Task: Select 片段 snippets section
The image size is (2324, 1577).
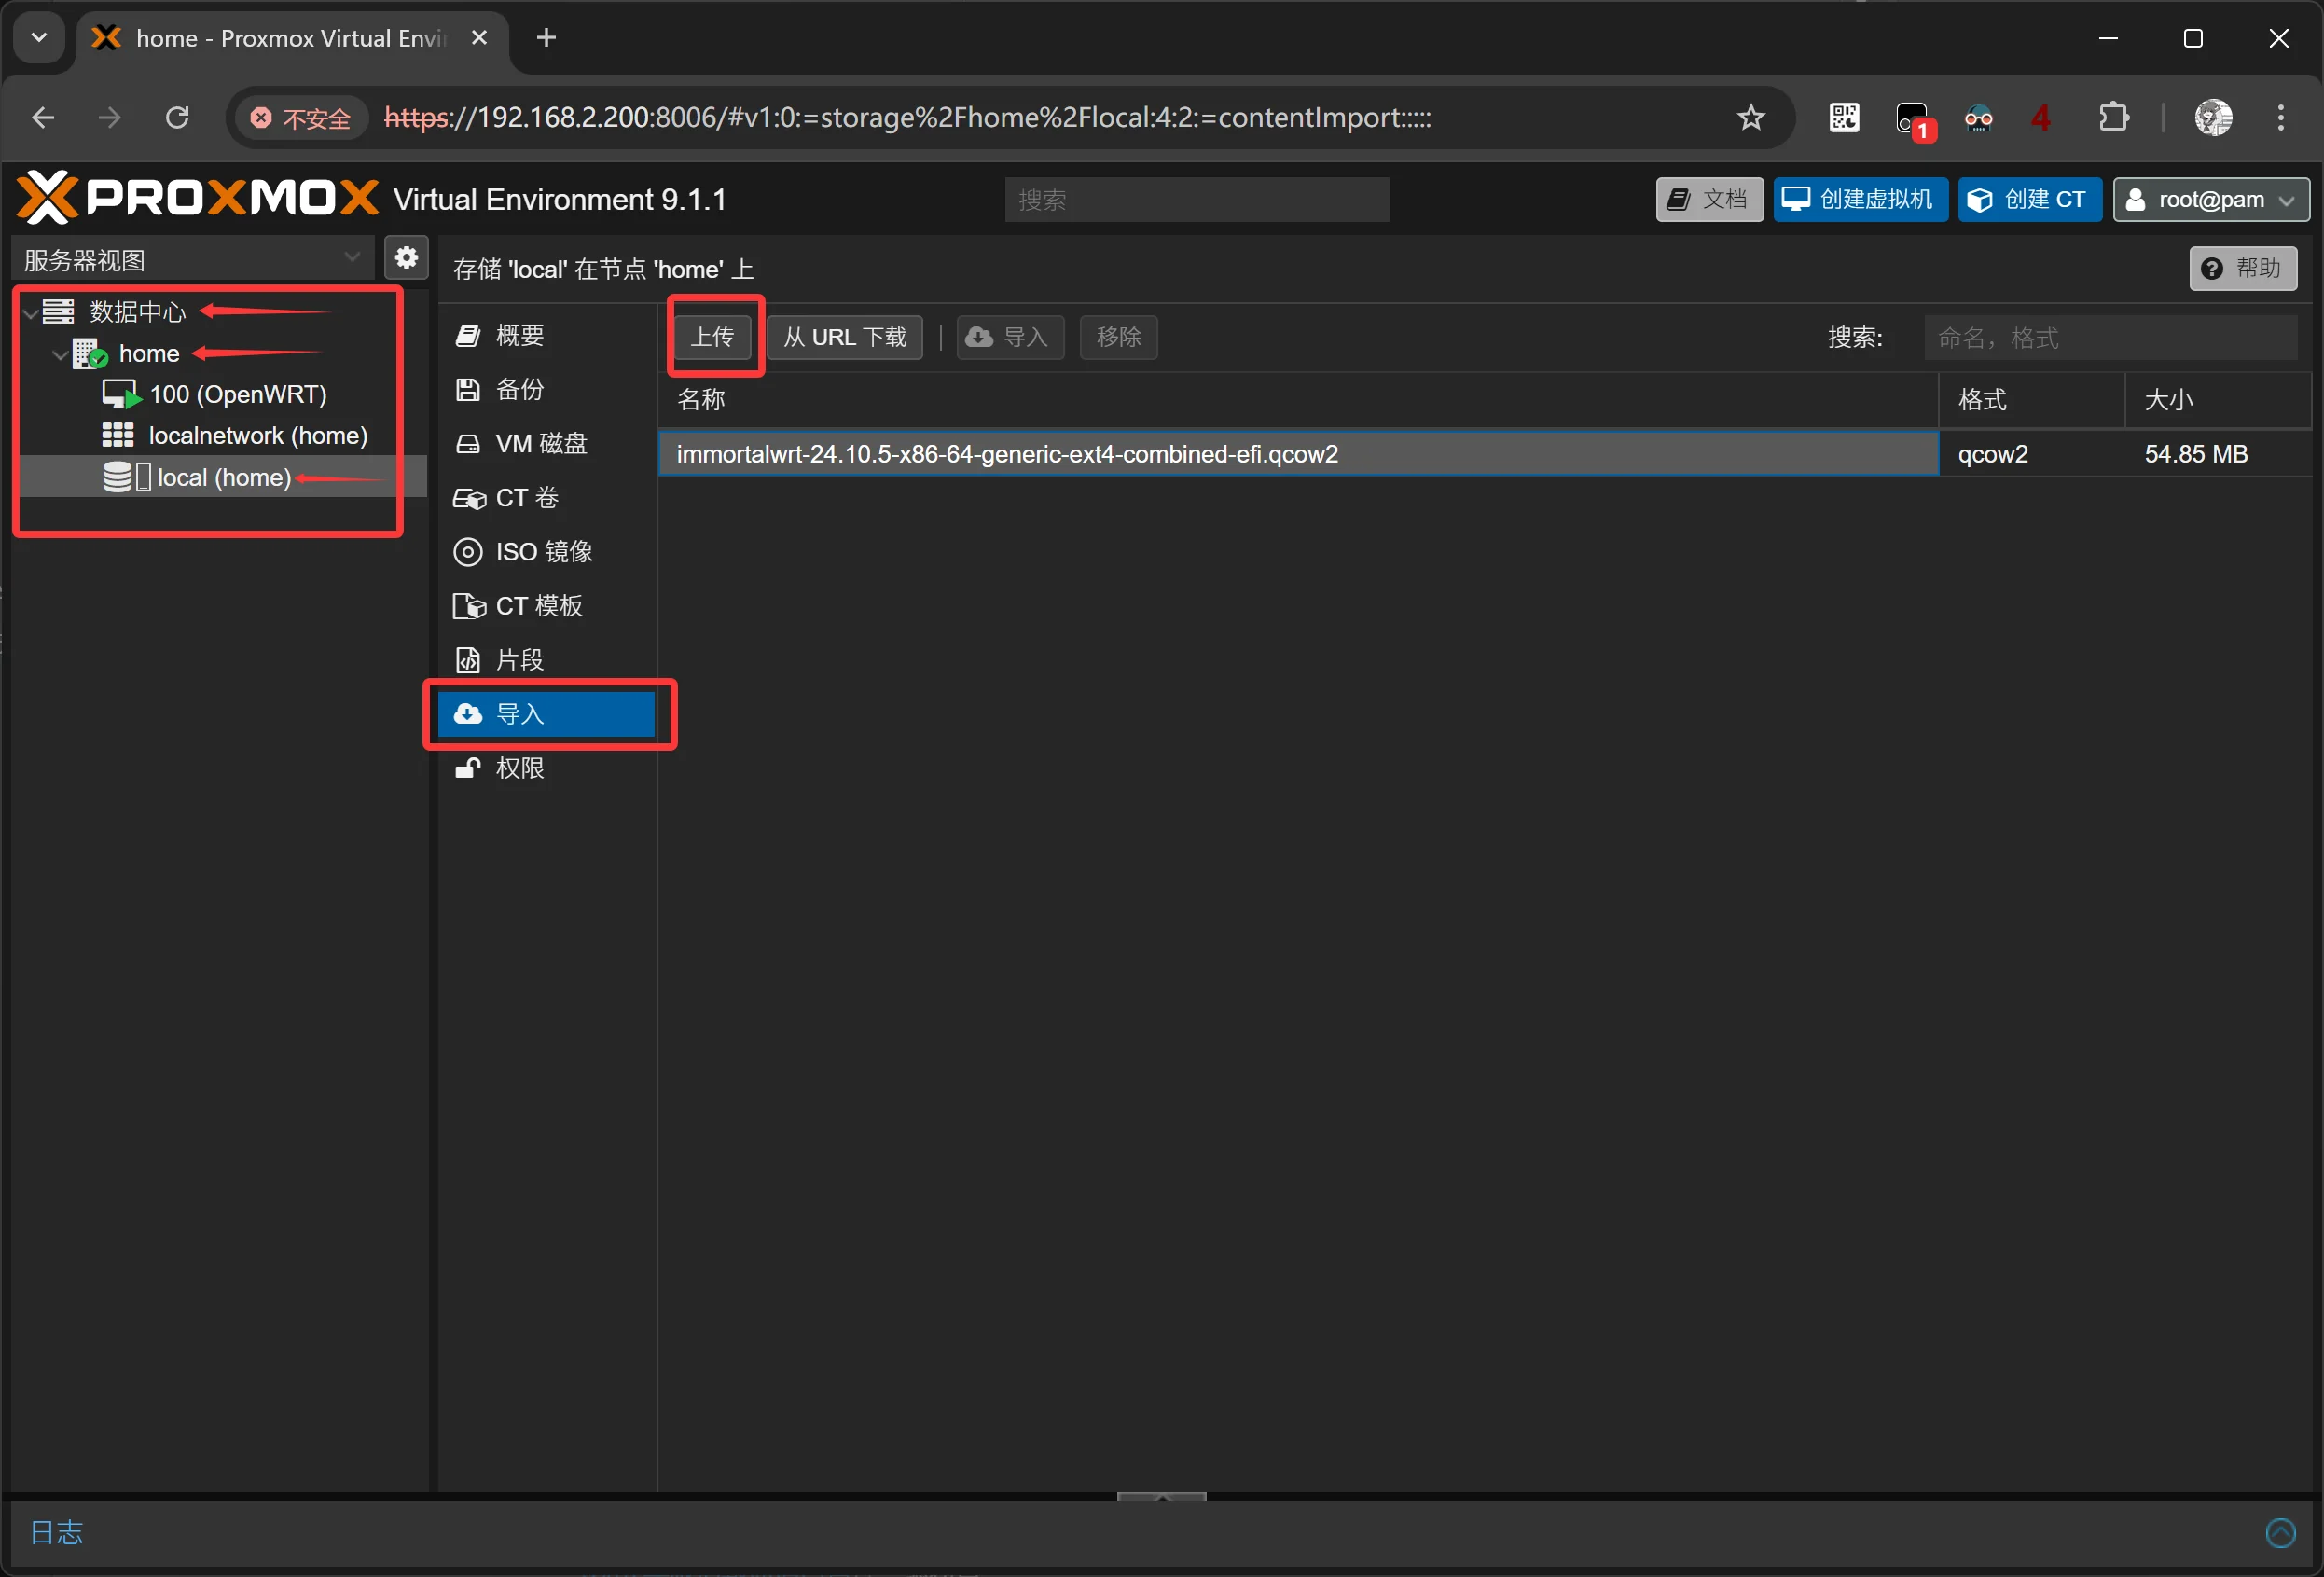Action: tap(519, 660)
